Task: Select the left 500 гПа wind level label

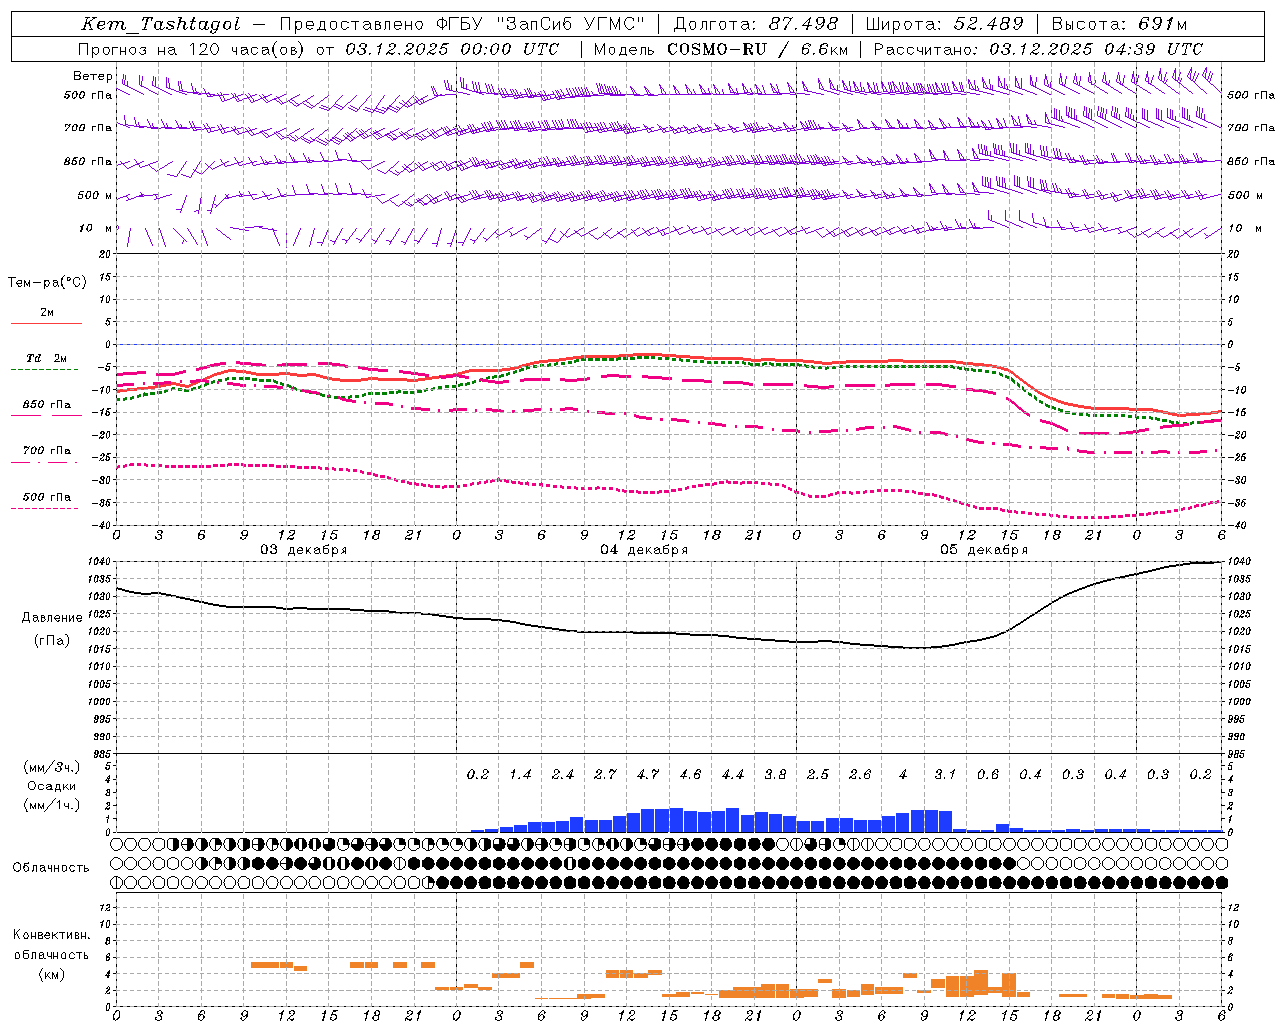Action: coord(88,96)
